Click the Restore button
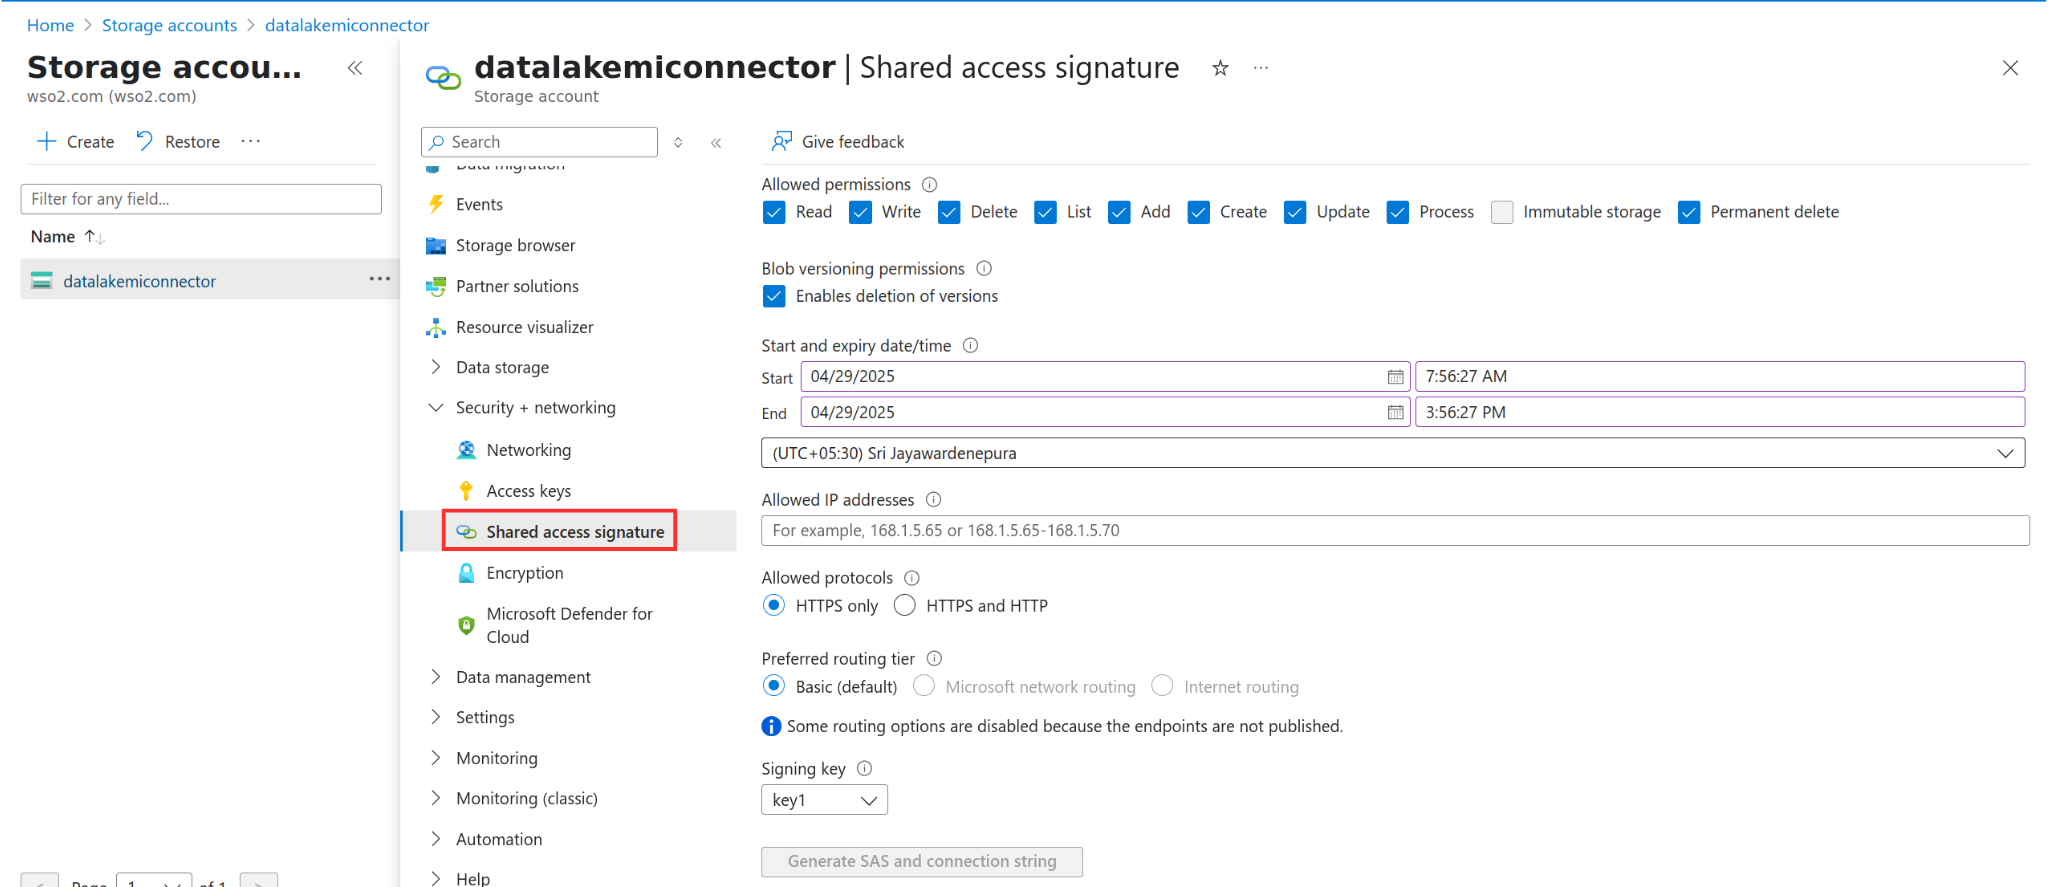Image resolution: width=2048 pixels, height=887 pixels. [178, 141]
